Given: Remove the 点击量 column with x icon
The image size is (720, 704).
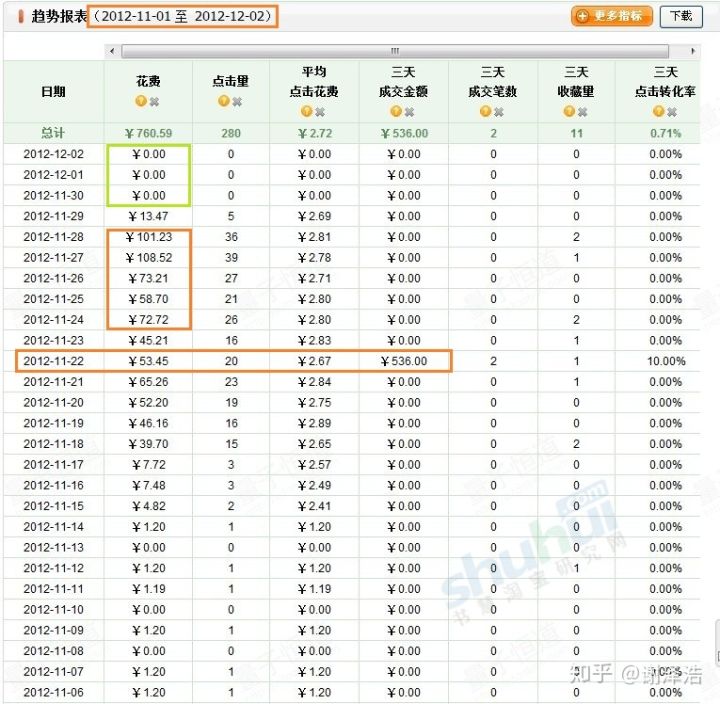Looking at the screenshot, I should pos(237,101).
